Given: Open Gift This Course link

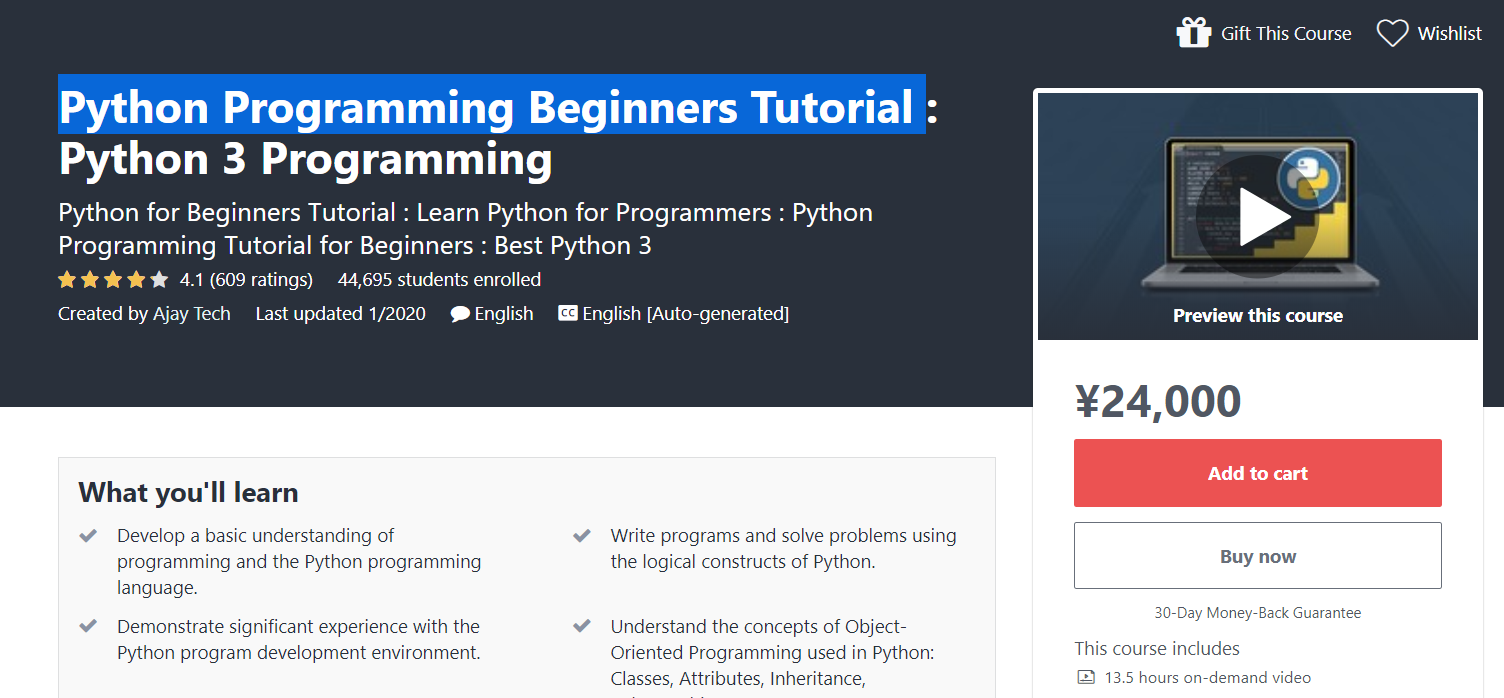Looking at the screenshot, I should click(x=1264, y=33).
